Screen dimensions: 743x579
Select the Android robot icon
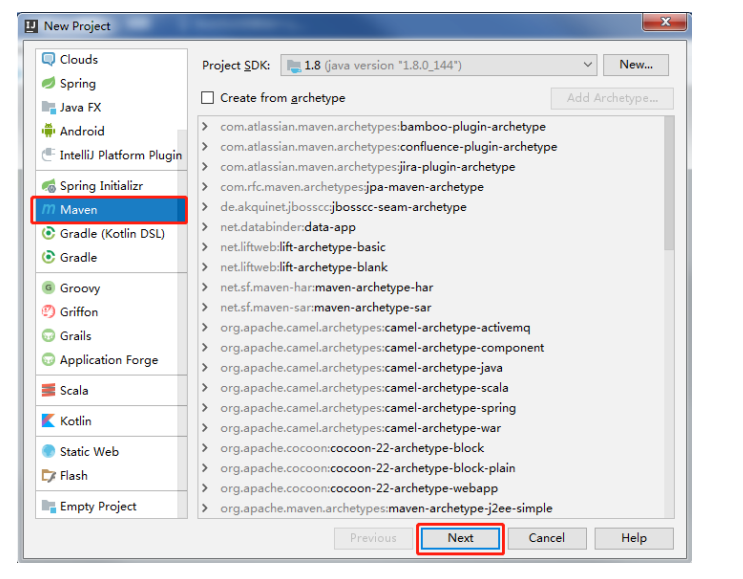(48, 131)
